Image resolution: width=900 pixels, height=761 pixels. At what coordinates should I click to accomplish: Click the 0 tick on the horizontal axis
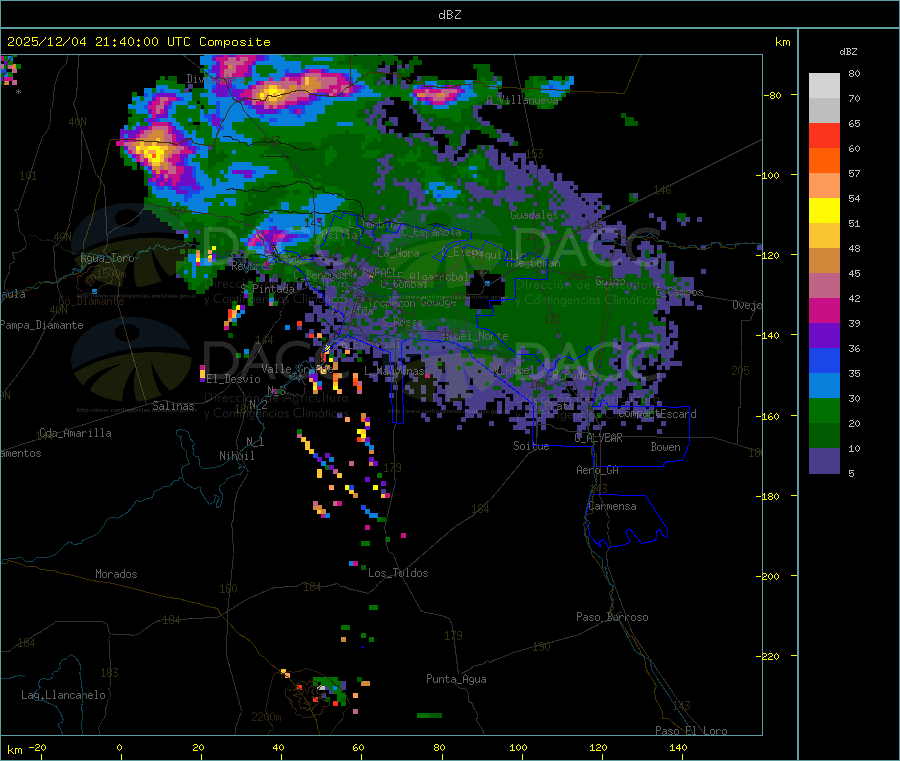tap(119, 747)
